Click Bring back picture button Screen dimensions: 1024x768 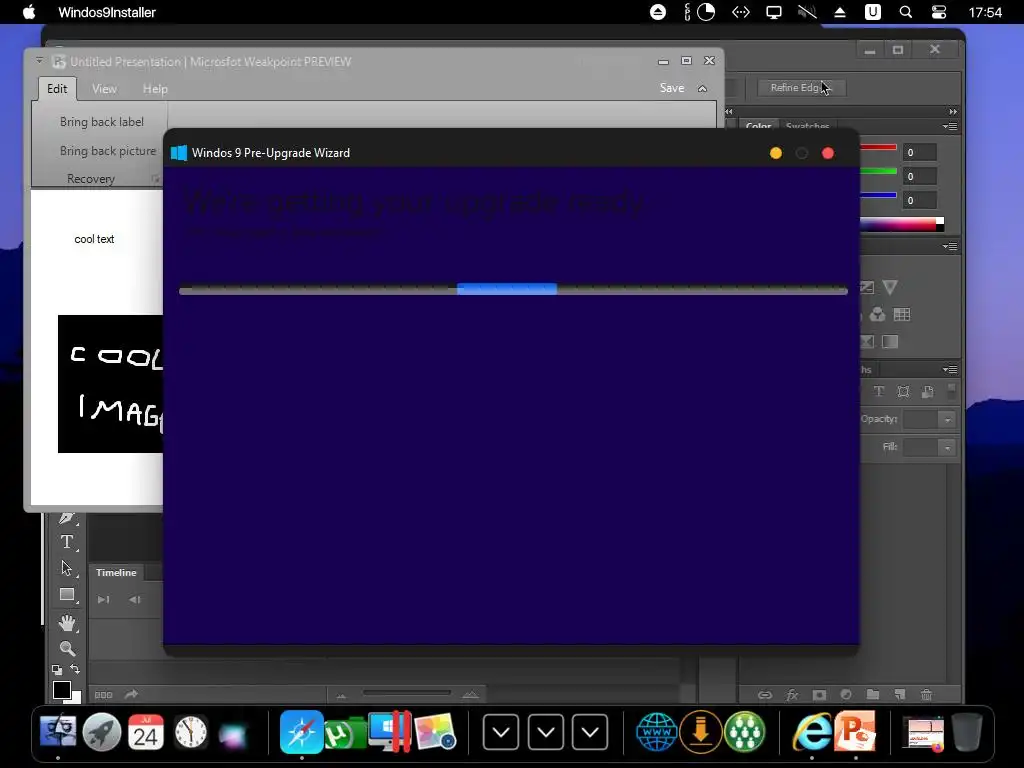click(x=108, y=151)
